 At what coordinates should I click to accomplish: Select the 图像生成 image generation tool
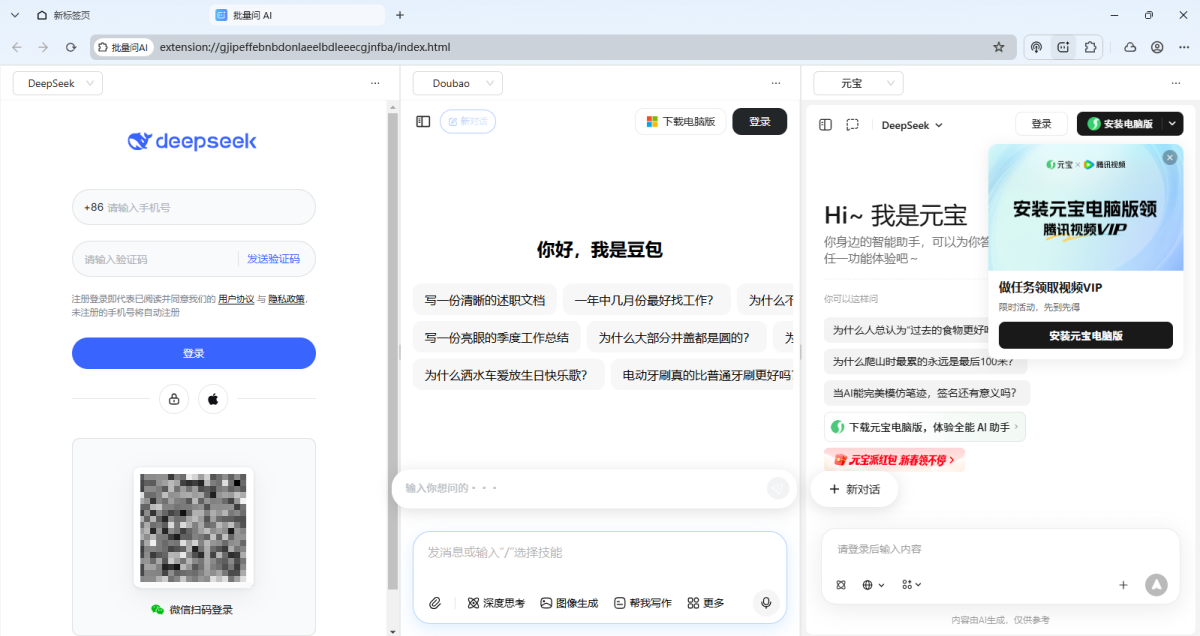[x=569, y=602]
